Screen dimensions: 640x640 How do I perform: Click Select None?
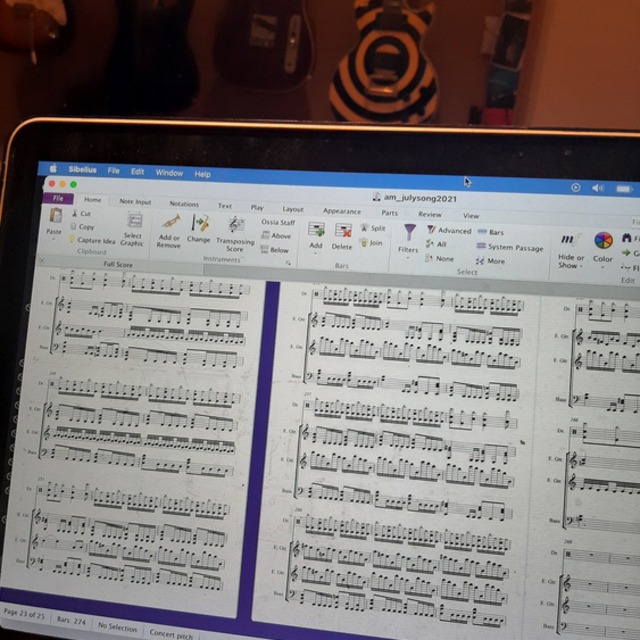tap(439, 258)
